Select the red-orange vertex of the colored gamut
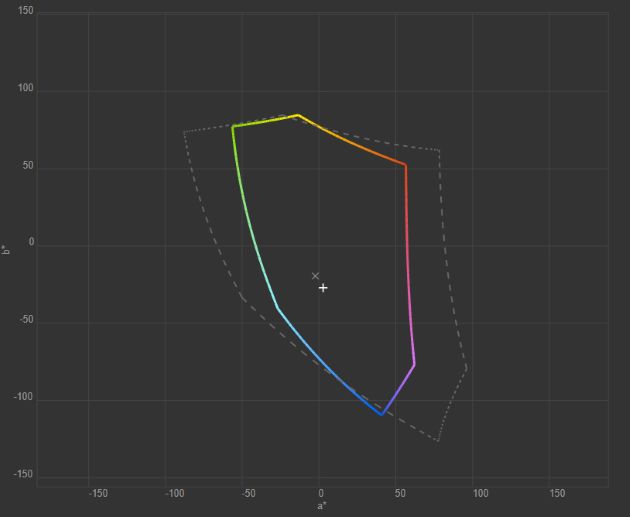This screenshot has width=630, height=517. 405,165
